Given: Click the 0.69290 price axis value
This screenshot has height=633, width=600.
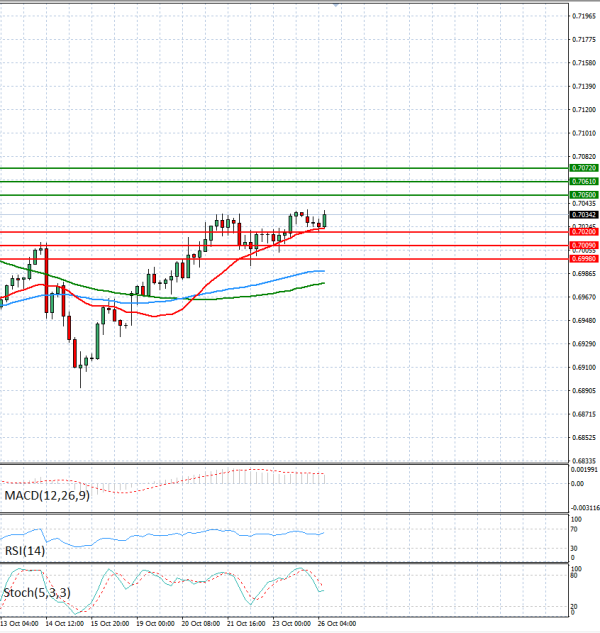Looking at the screenshot, I should point(584,344).
